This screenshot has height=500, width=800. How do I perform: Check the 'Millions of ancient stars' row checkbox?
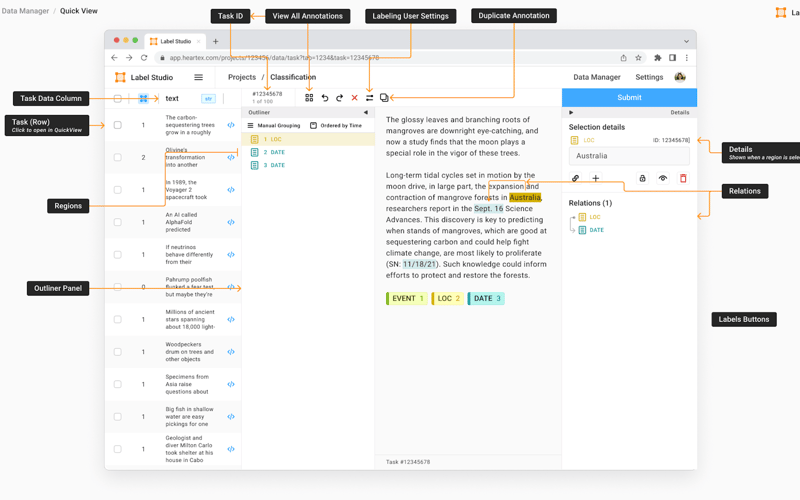[117, 319]
